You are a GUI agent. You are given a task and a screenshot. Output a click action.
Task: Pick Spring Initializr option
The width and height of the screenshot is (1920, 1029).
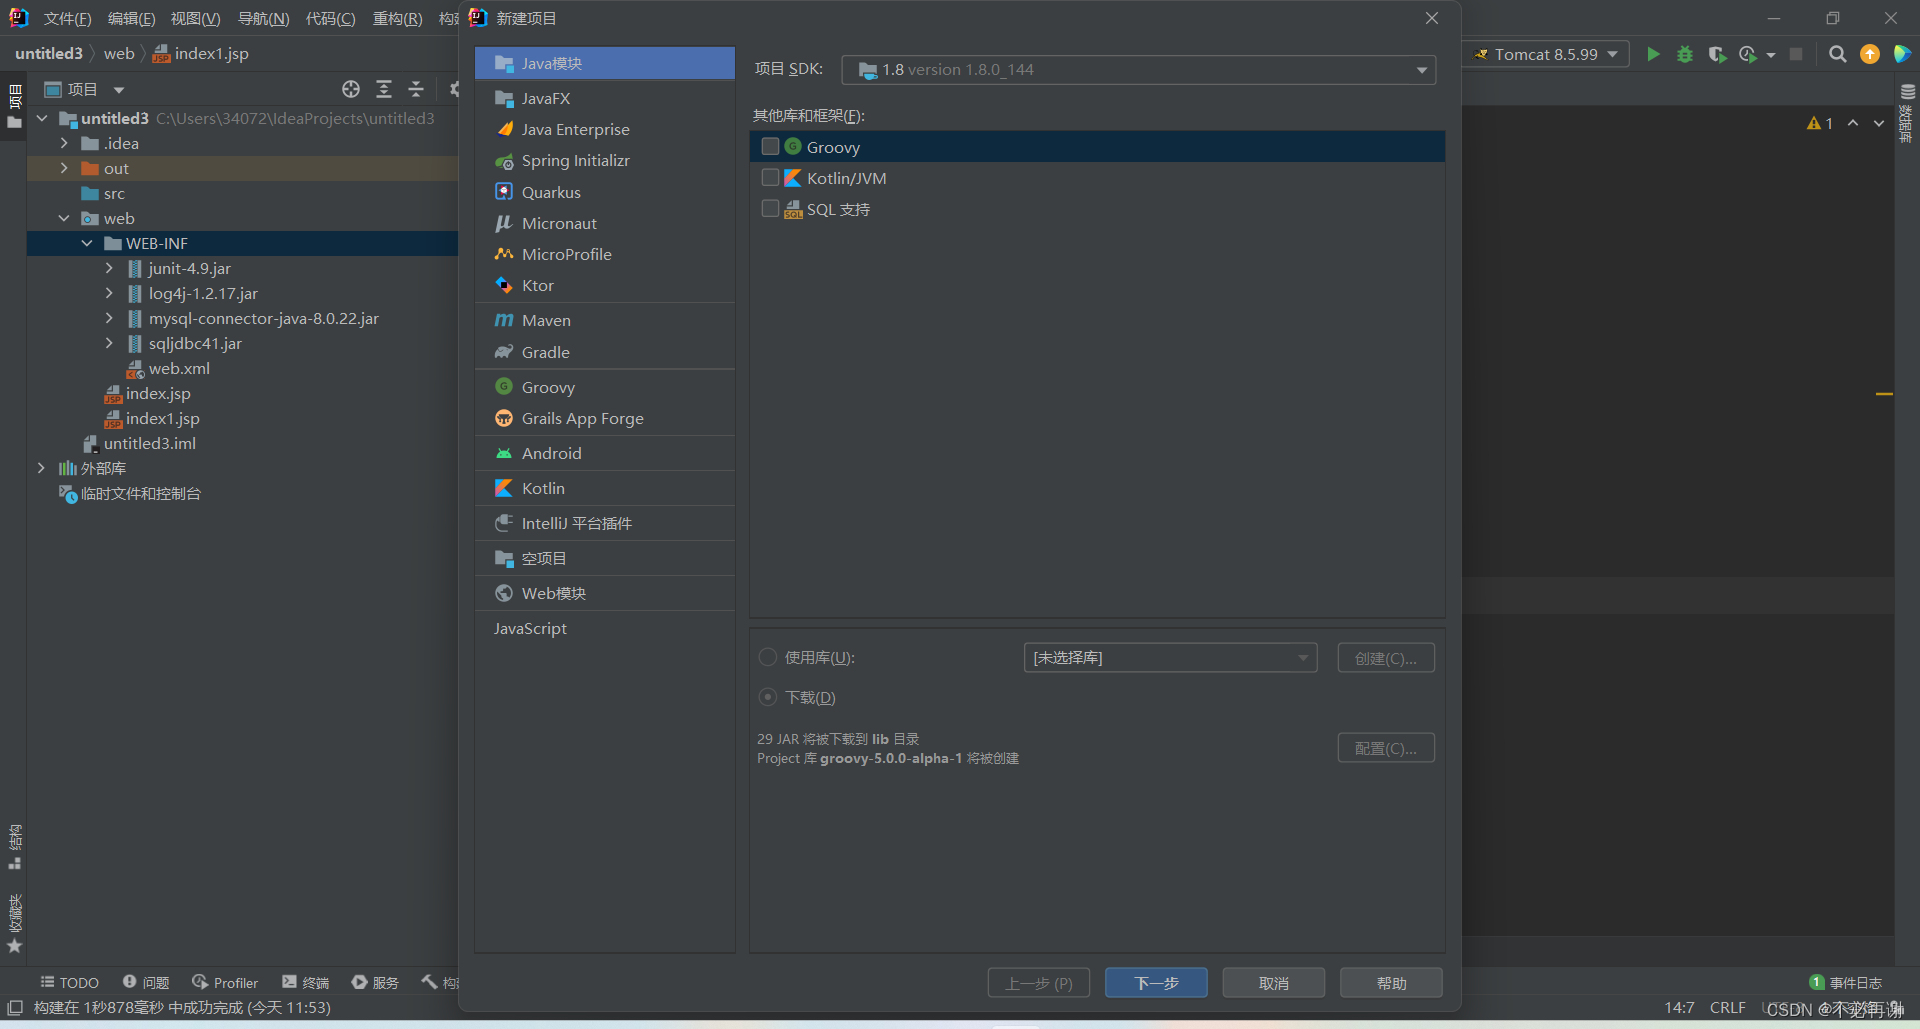coord(604,160)
